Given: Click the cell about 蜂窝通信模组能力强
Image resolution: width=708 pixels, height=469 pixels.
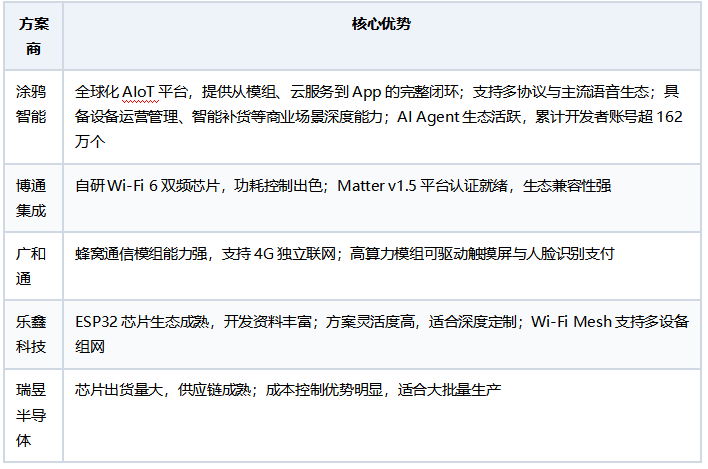Looking at the screenshot, I should click(x=382, y=266).
